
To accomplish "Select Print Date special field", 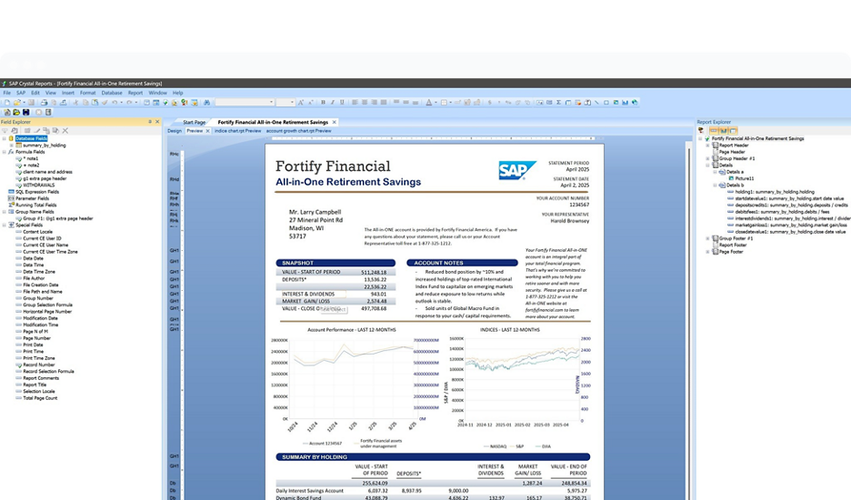I will [33, 345].
